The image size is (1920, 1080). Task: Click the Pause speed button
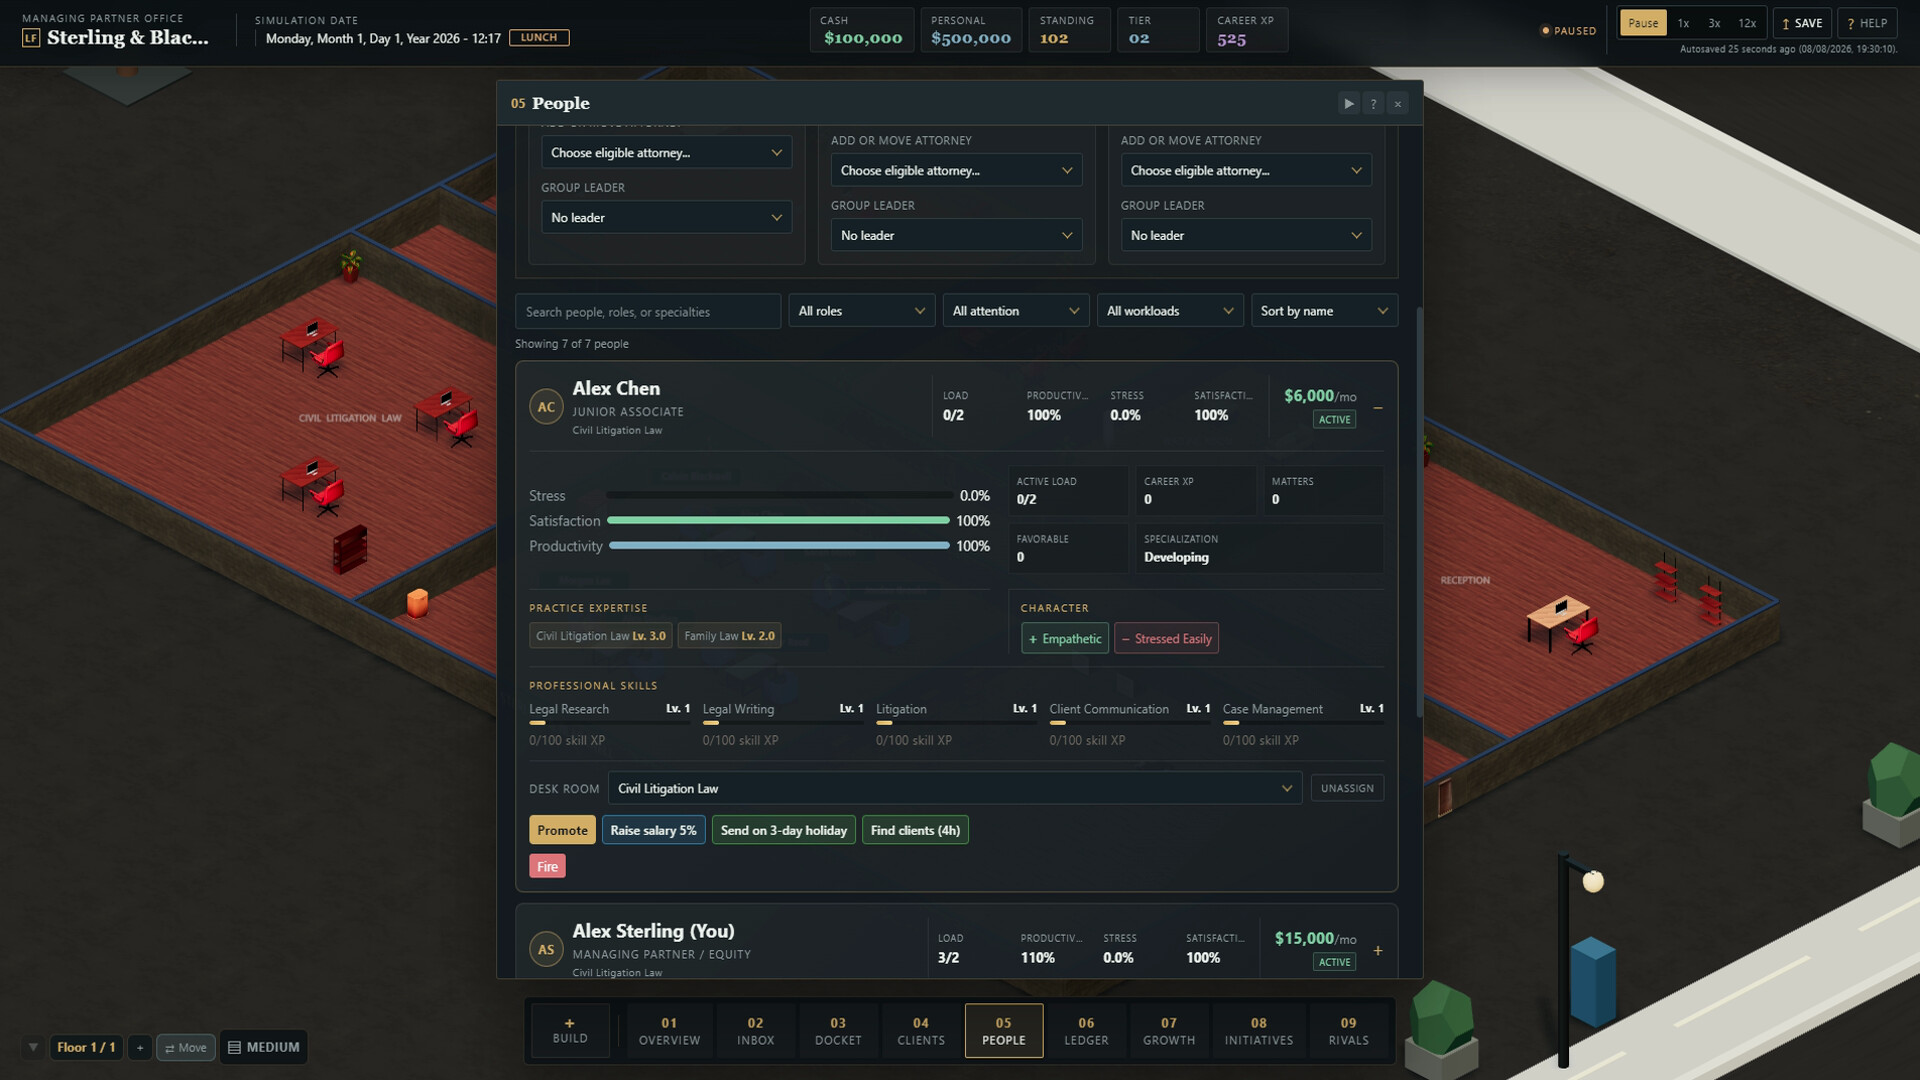click(1643, 23)
